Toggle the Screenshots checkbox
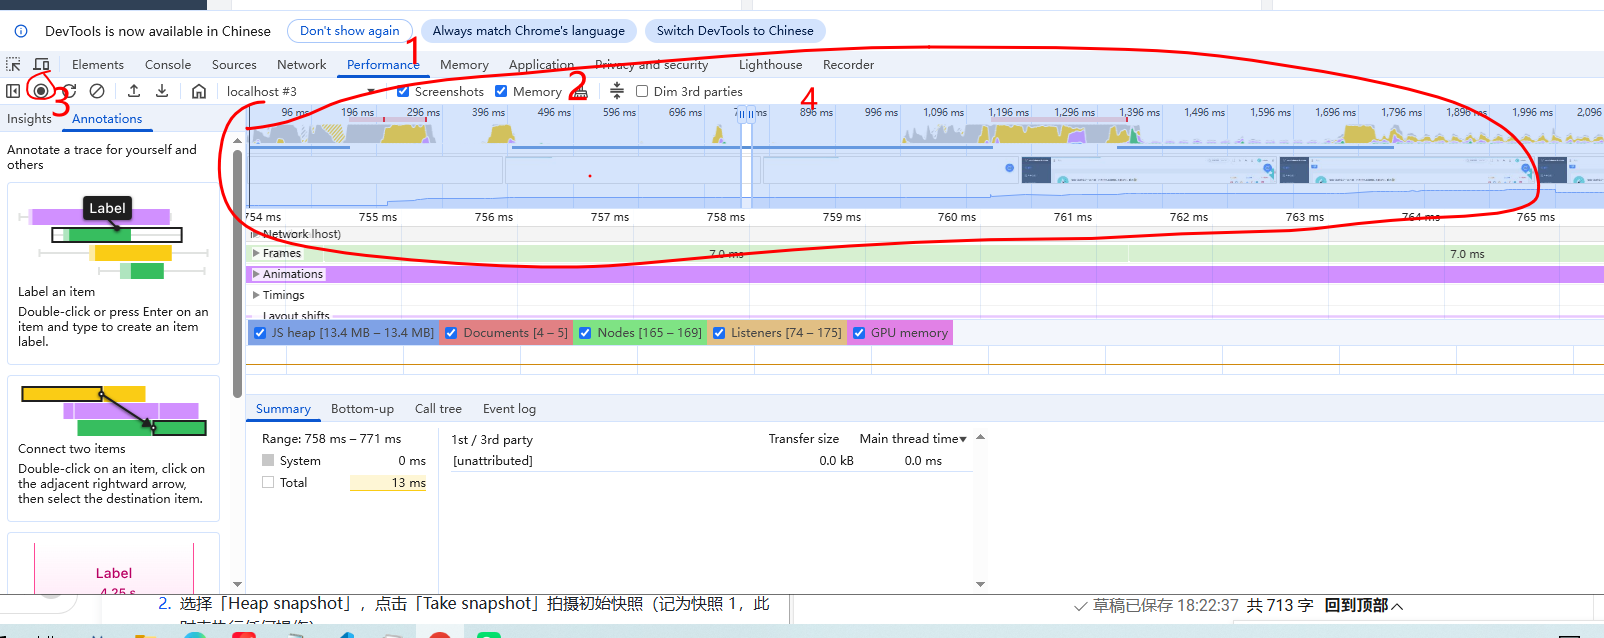1604x638 pixels. pyautogui.click(x=403, y=91)
